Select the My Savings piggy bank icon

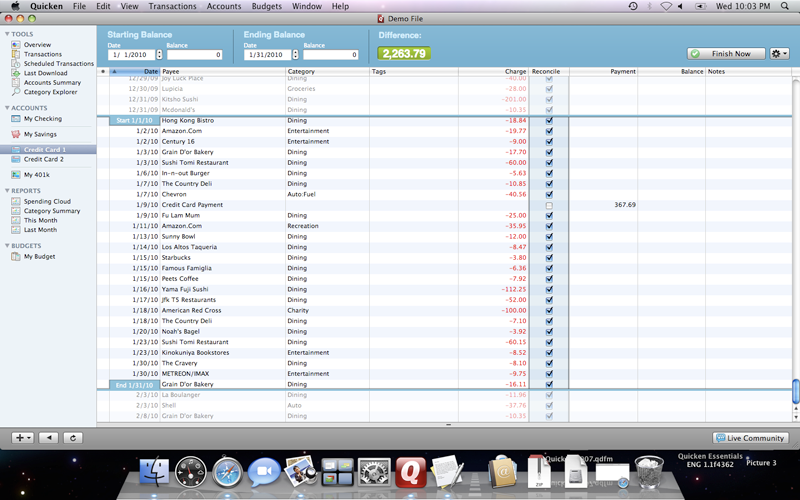click(x=16, y=134)
